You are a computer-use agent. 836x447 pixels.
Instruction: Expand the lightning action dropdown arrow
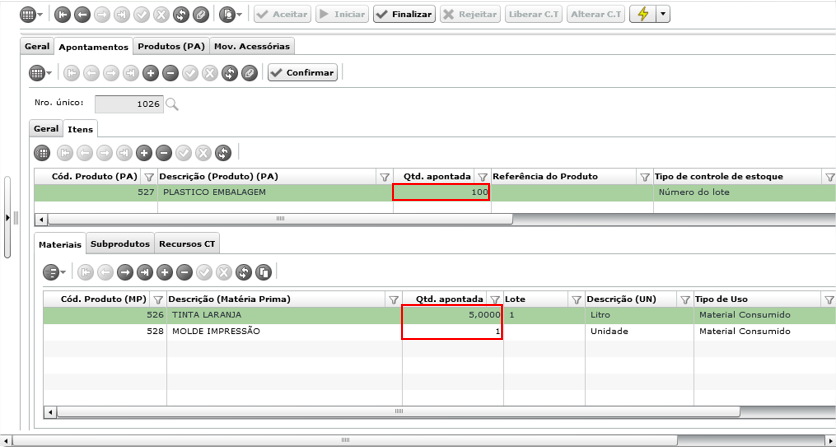pyautogui.click(x=663, y=15)
